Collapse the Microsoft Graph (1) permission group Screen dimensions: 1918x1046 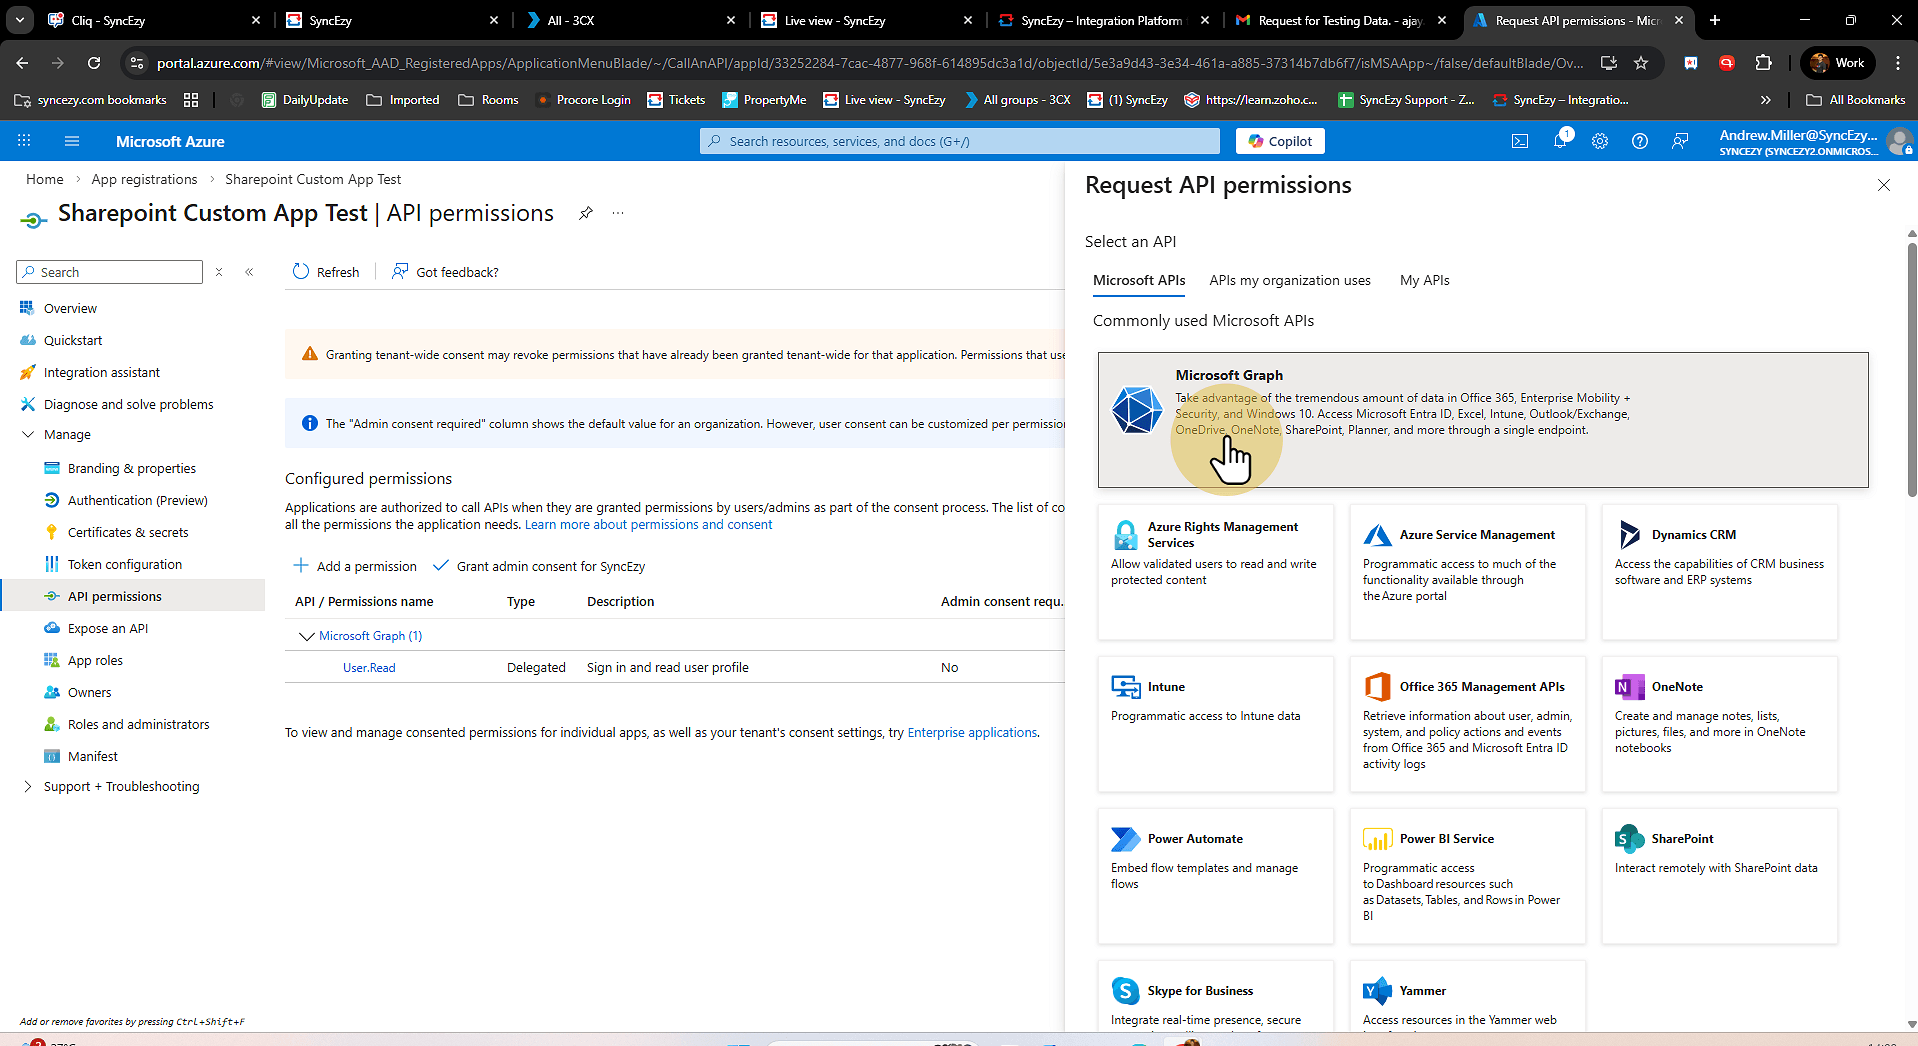306,636
